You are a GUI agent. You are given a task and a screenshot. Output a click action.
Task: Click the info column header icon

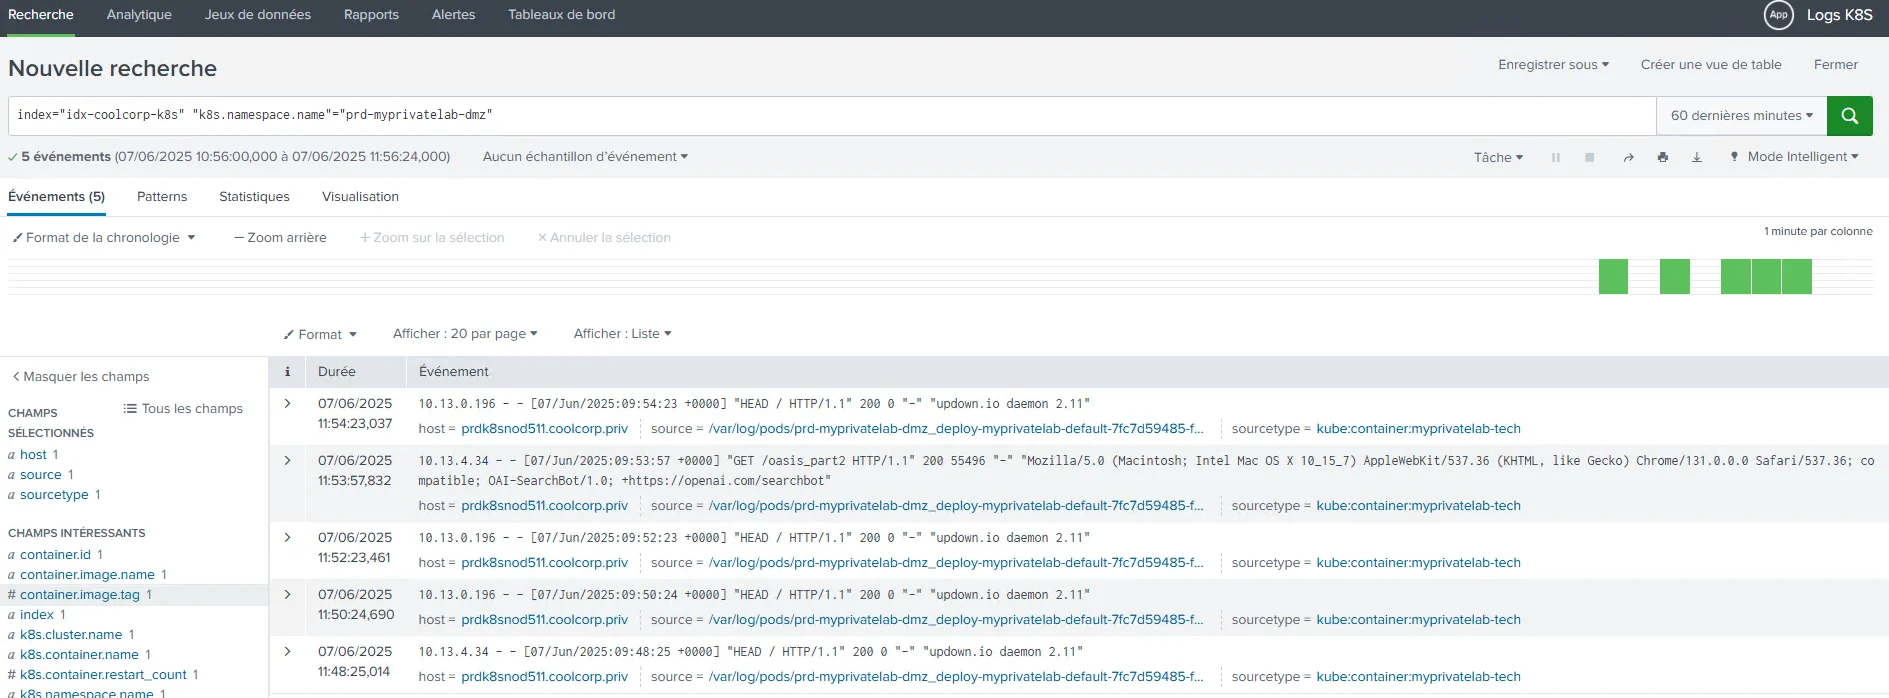tap(287, 372)
